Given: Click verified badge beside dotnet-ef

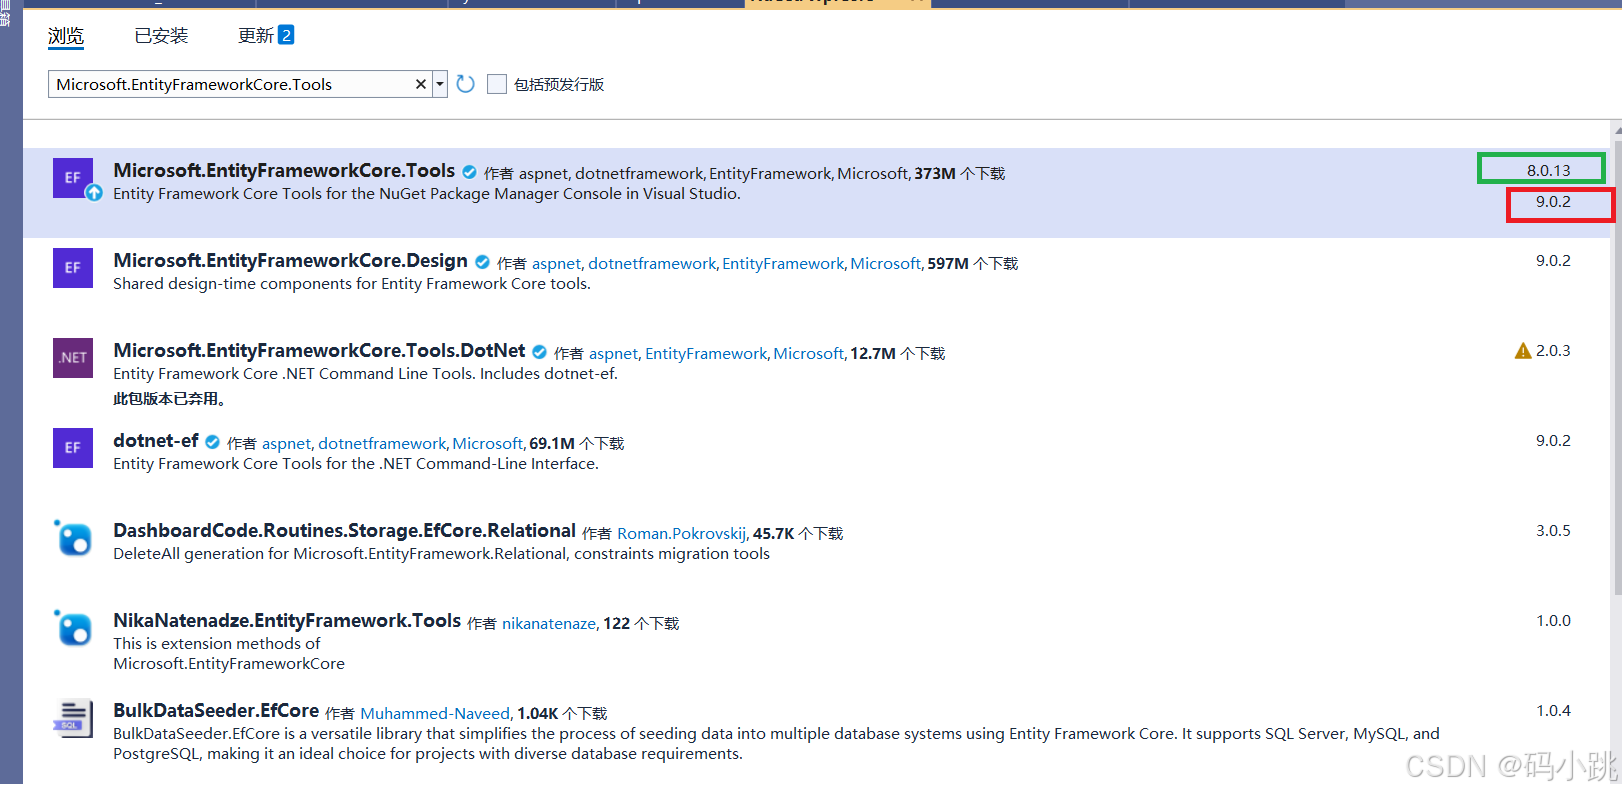Looking at the screenshot, I should tap(212, 442).
